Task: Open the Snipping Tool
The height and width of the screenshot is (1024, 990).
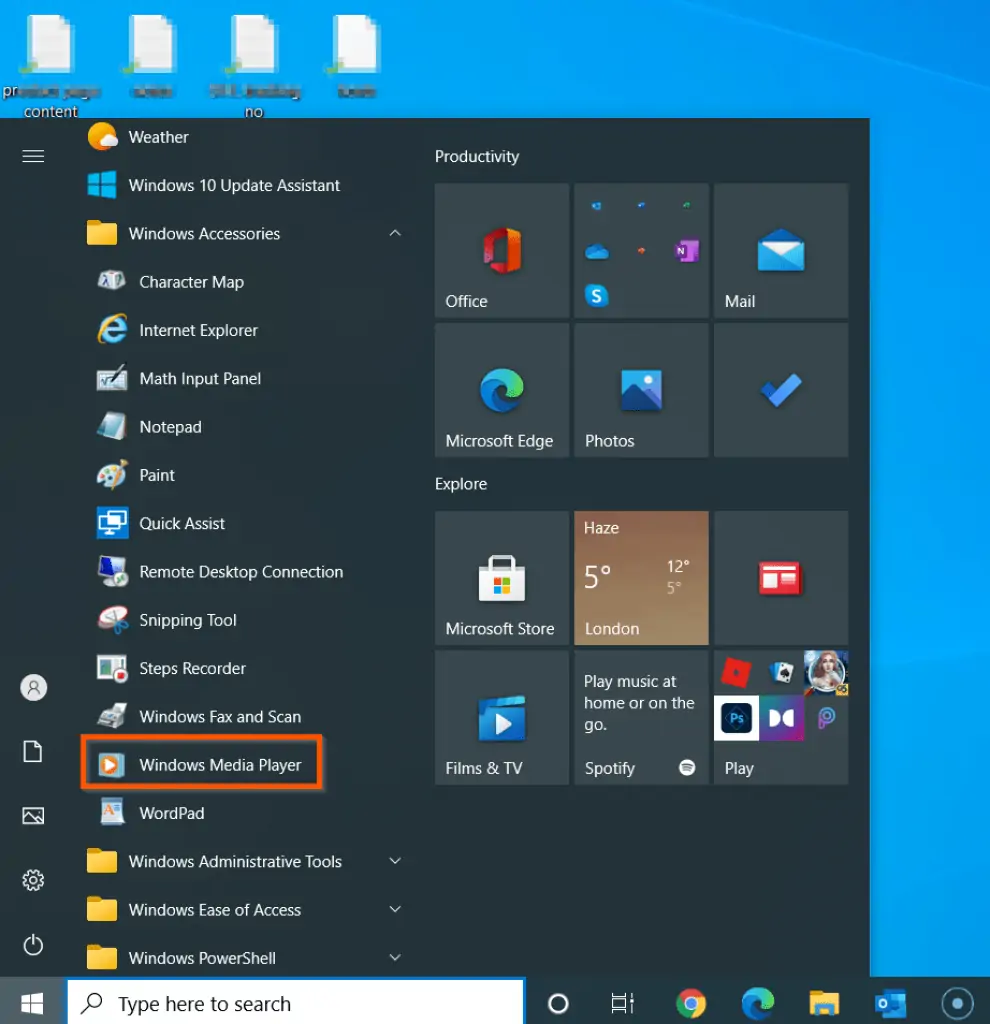Action: pyautogui.click(x=186, y=620)
